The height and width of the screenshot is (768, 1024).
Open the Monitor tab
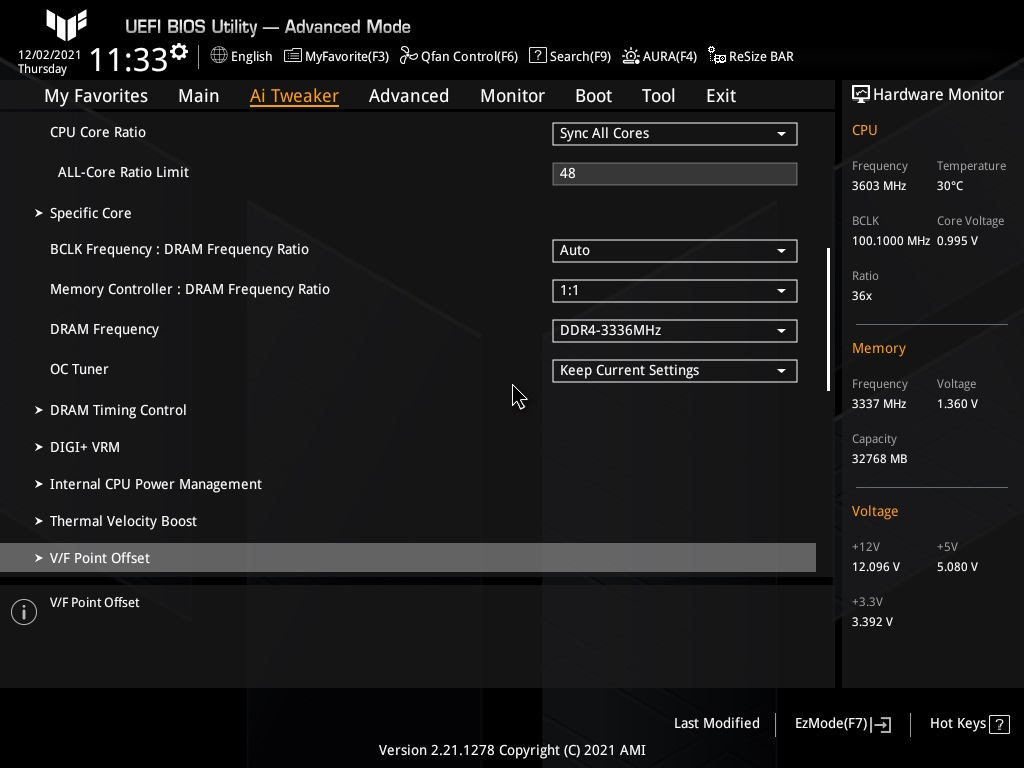[x=512, y=96]
